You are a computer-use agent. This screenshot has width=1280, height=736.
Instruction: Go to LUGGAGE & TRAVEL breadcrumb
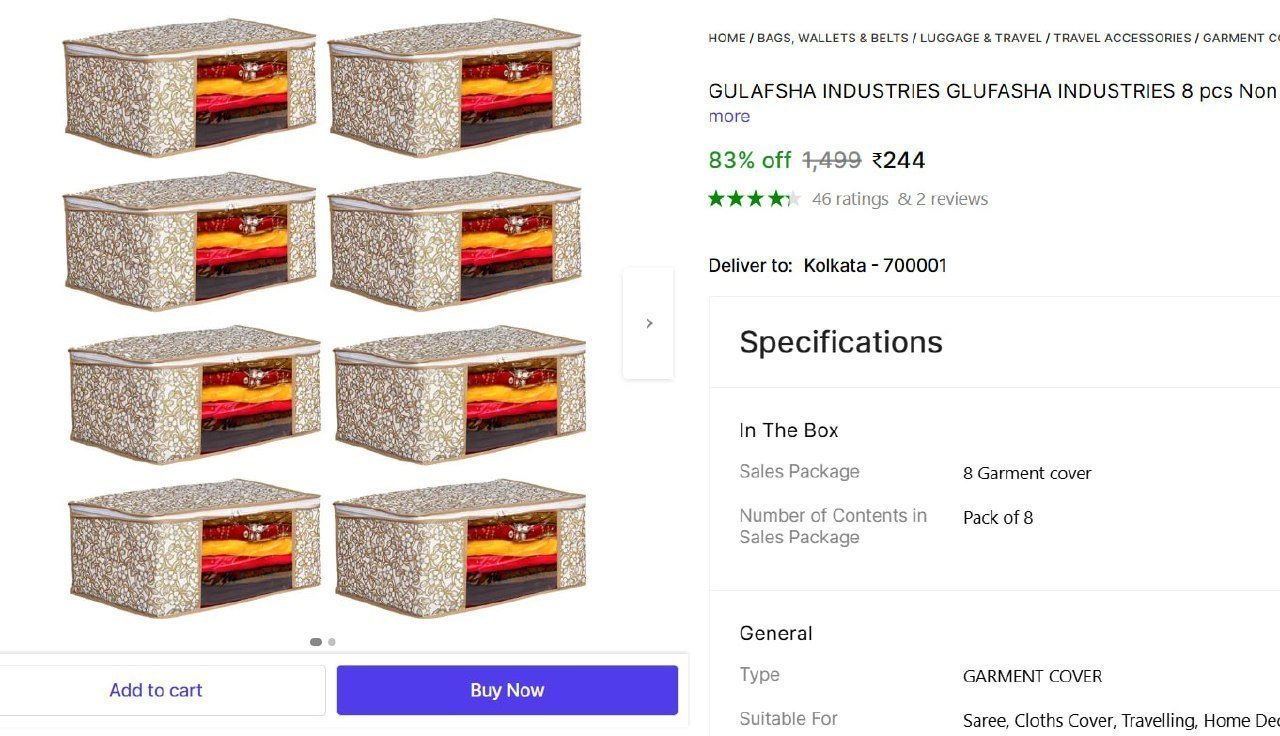pyautogui.click(x=981, y=38)
